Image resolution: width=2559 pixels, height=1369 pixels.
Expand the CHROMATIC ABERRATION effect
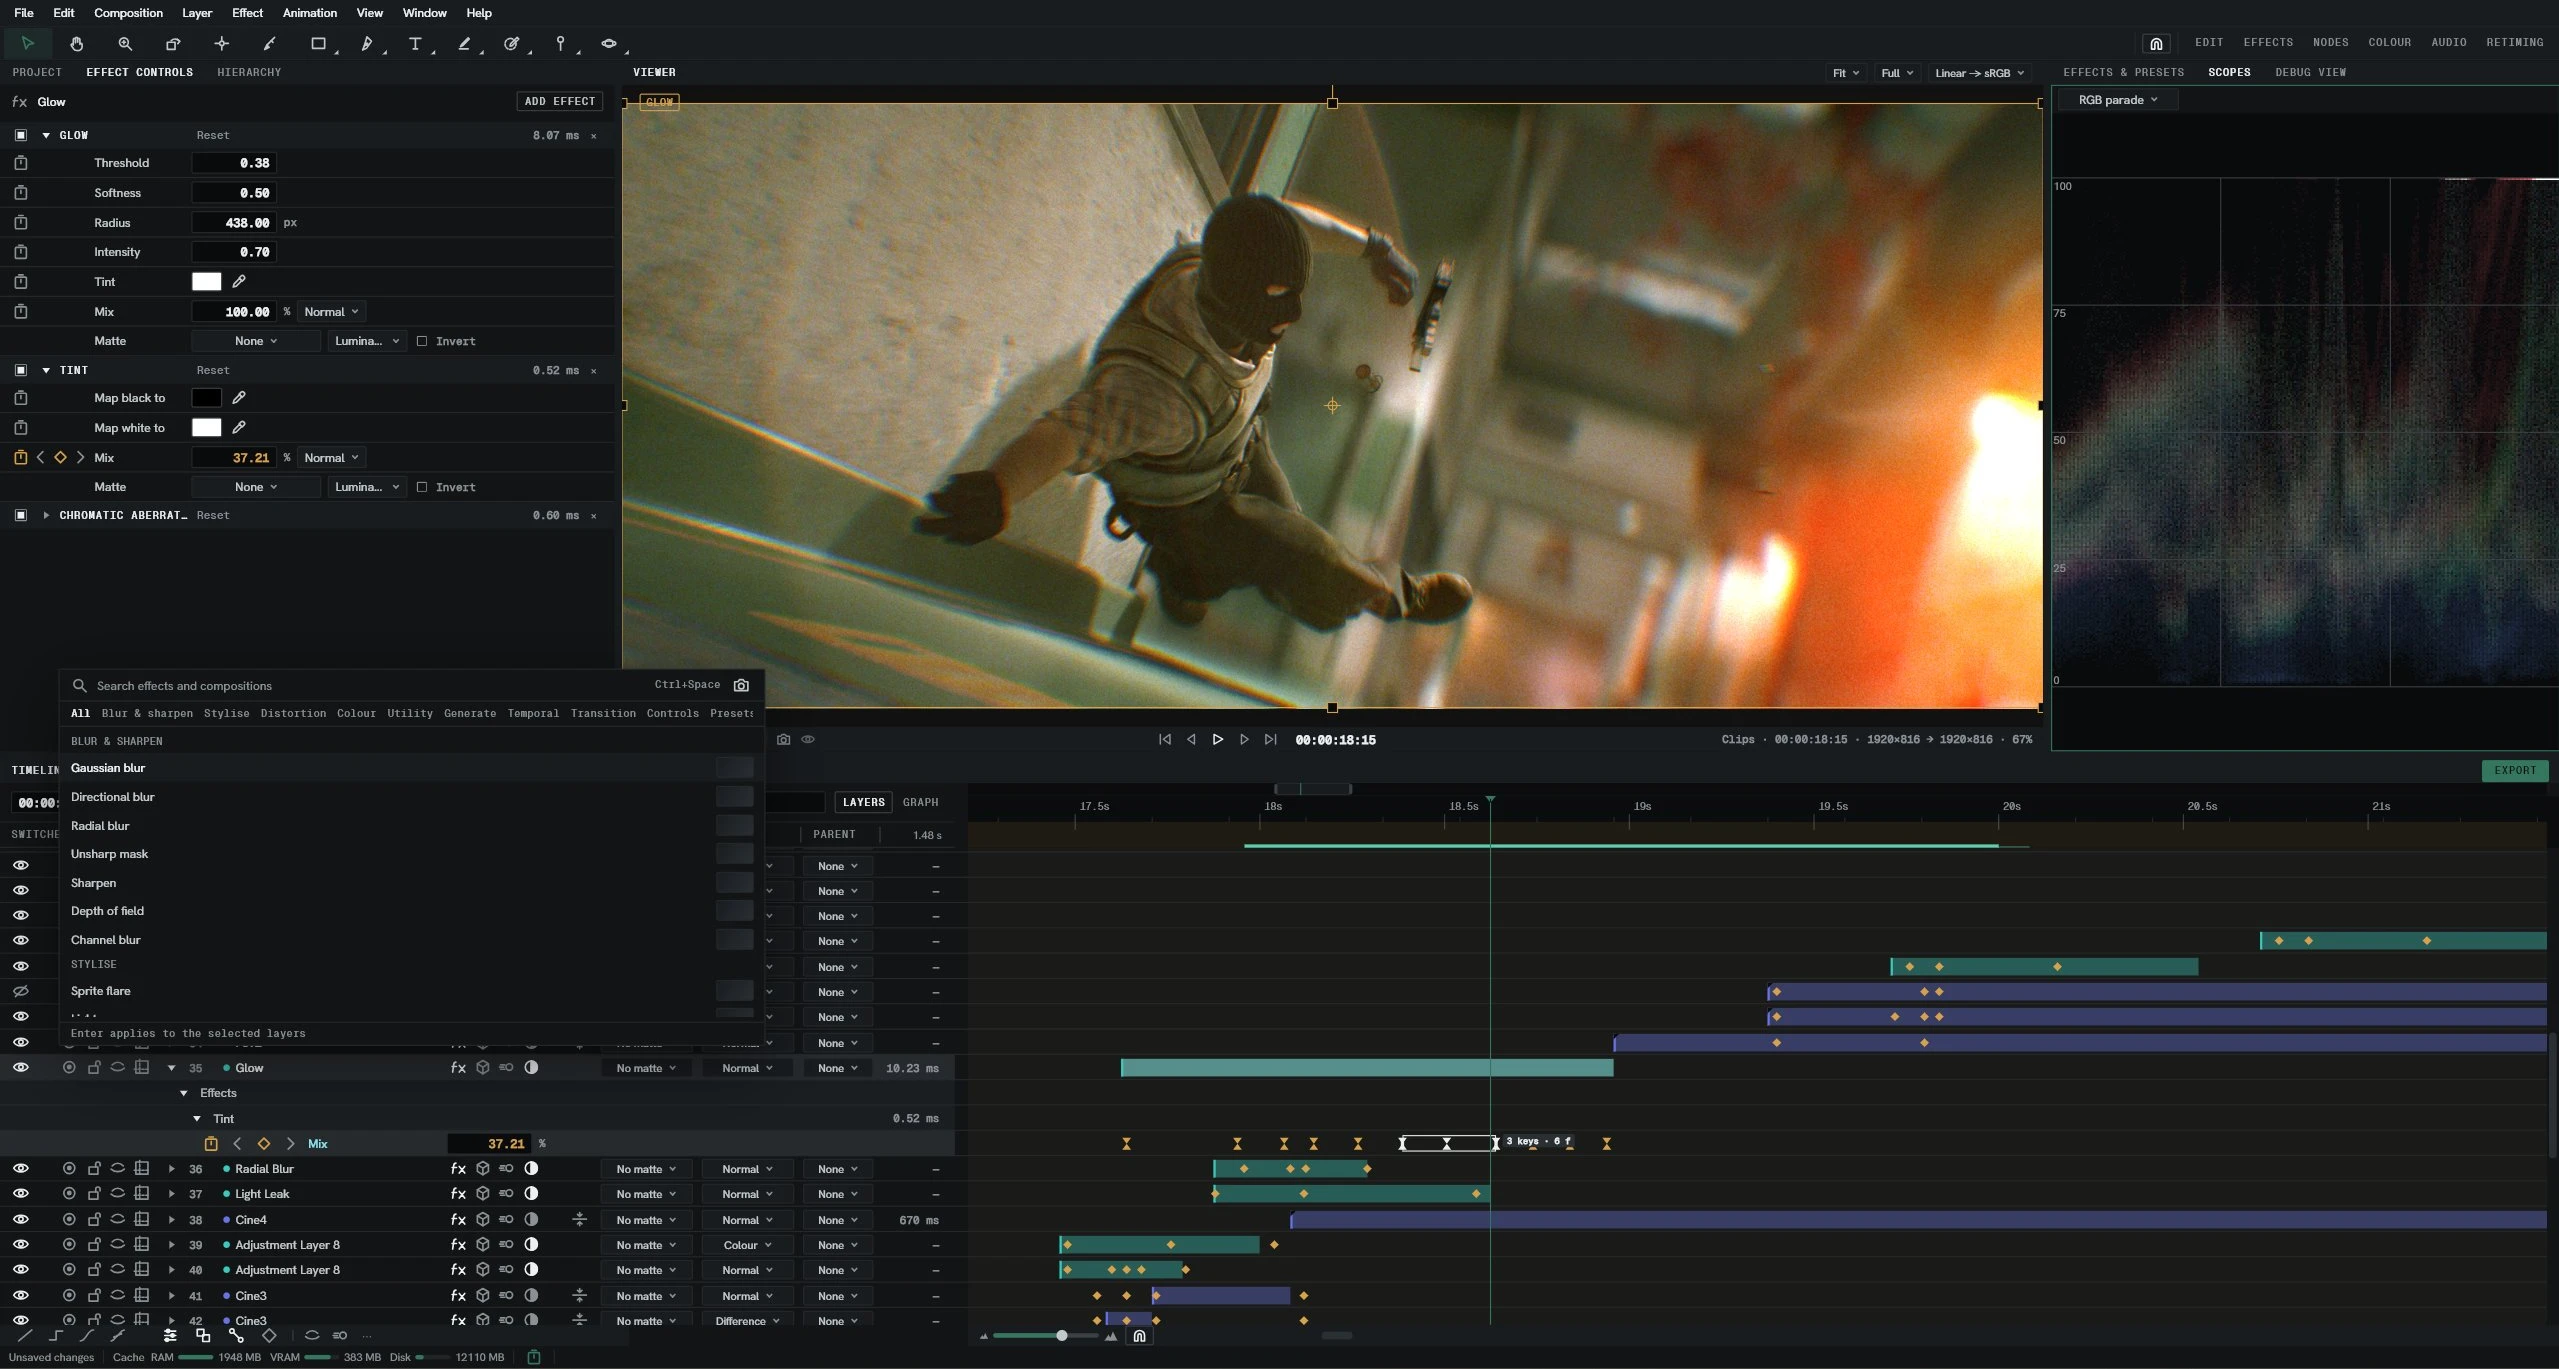[46, 515]
